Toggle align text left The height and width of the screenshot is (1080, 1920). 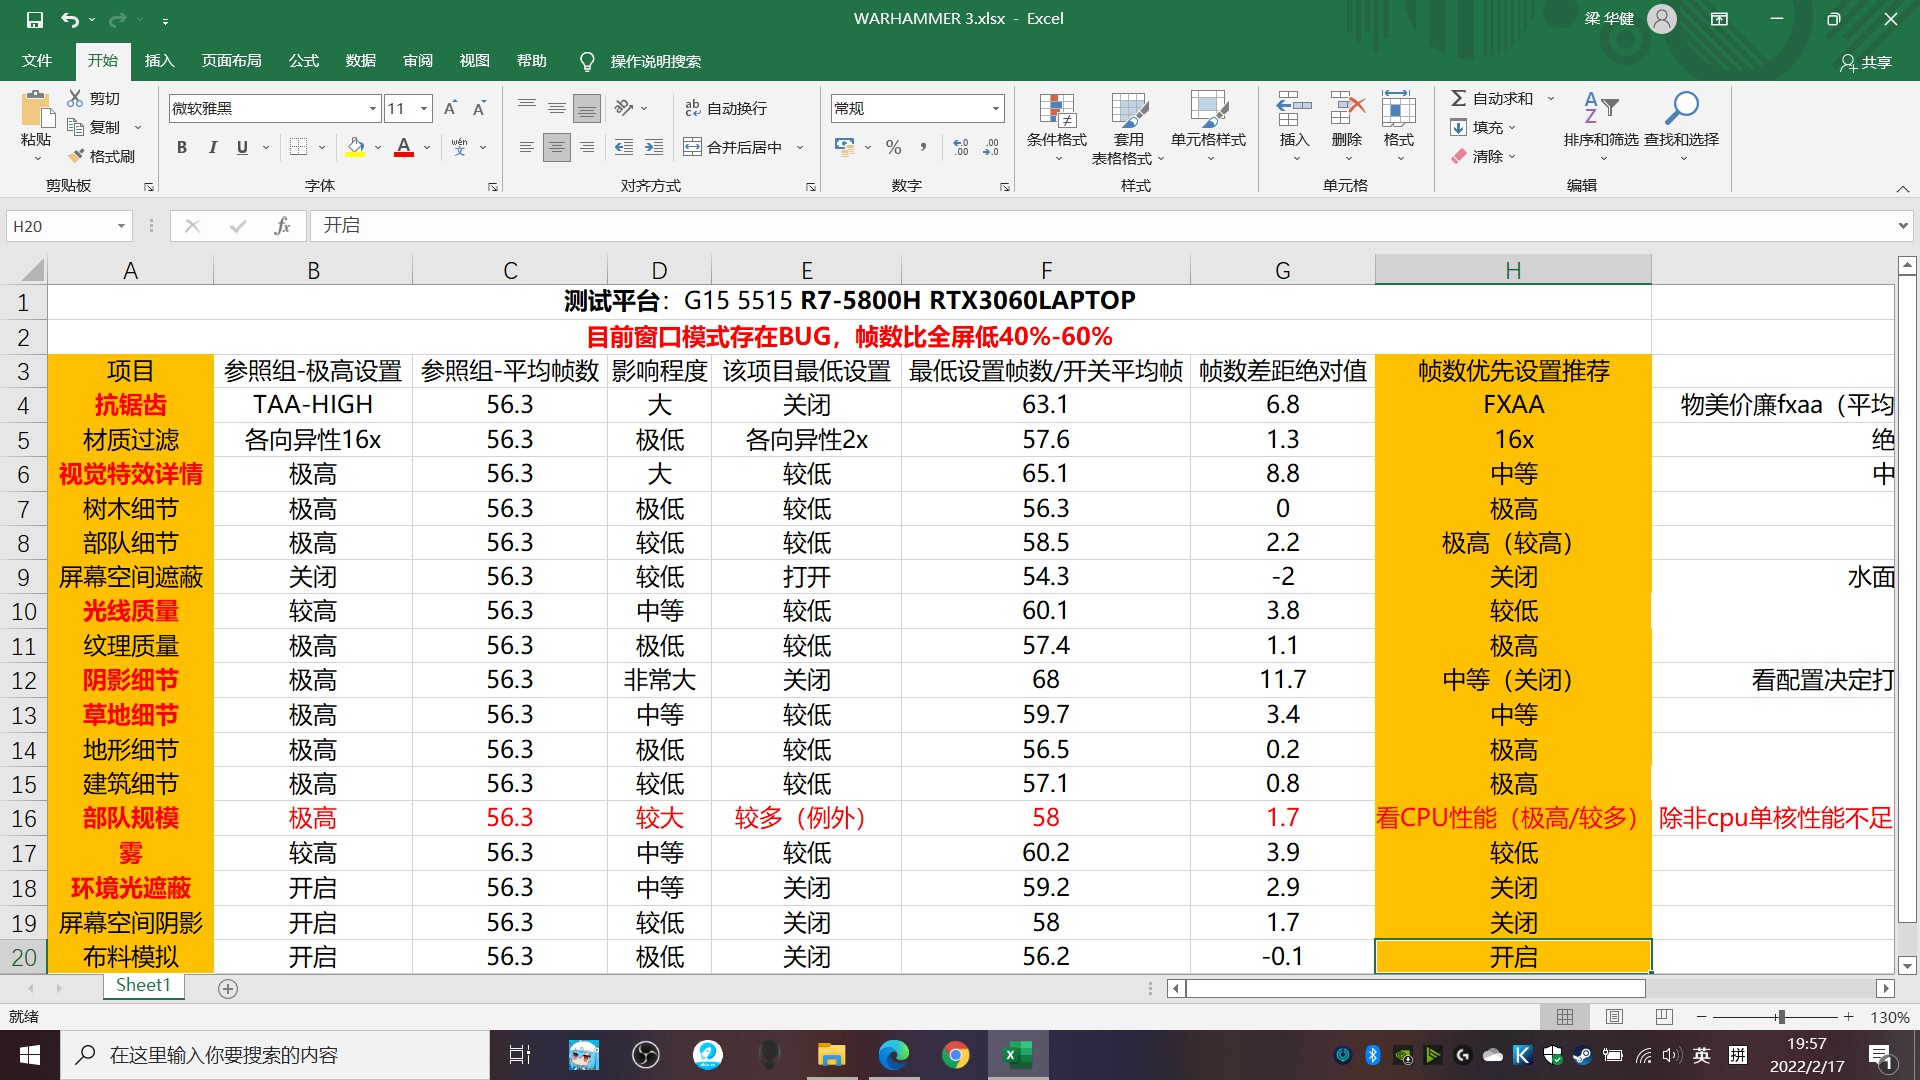click(x=527, y=147)
